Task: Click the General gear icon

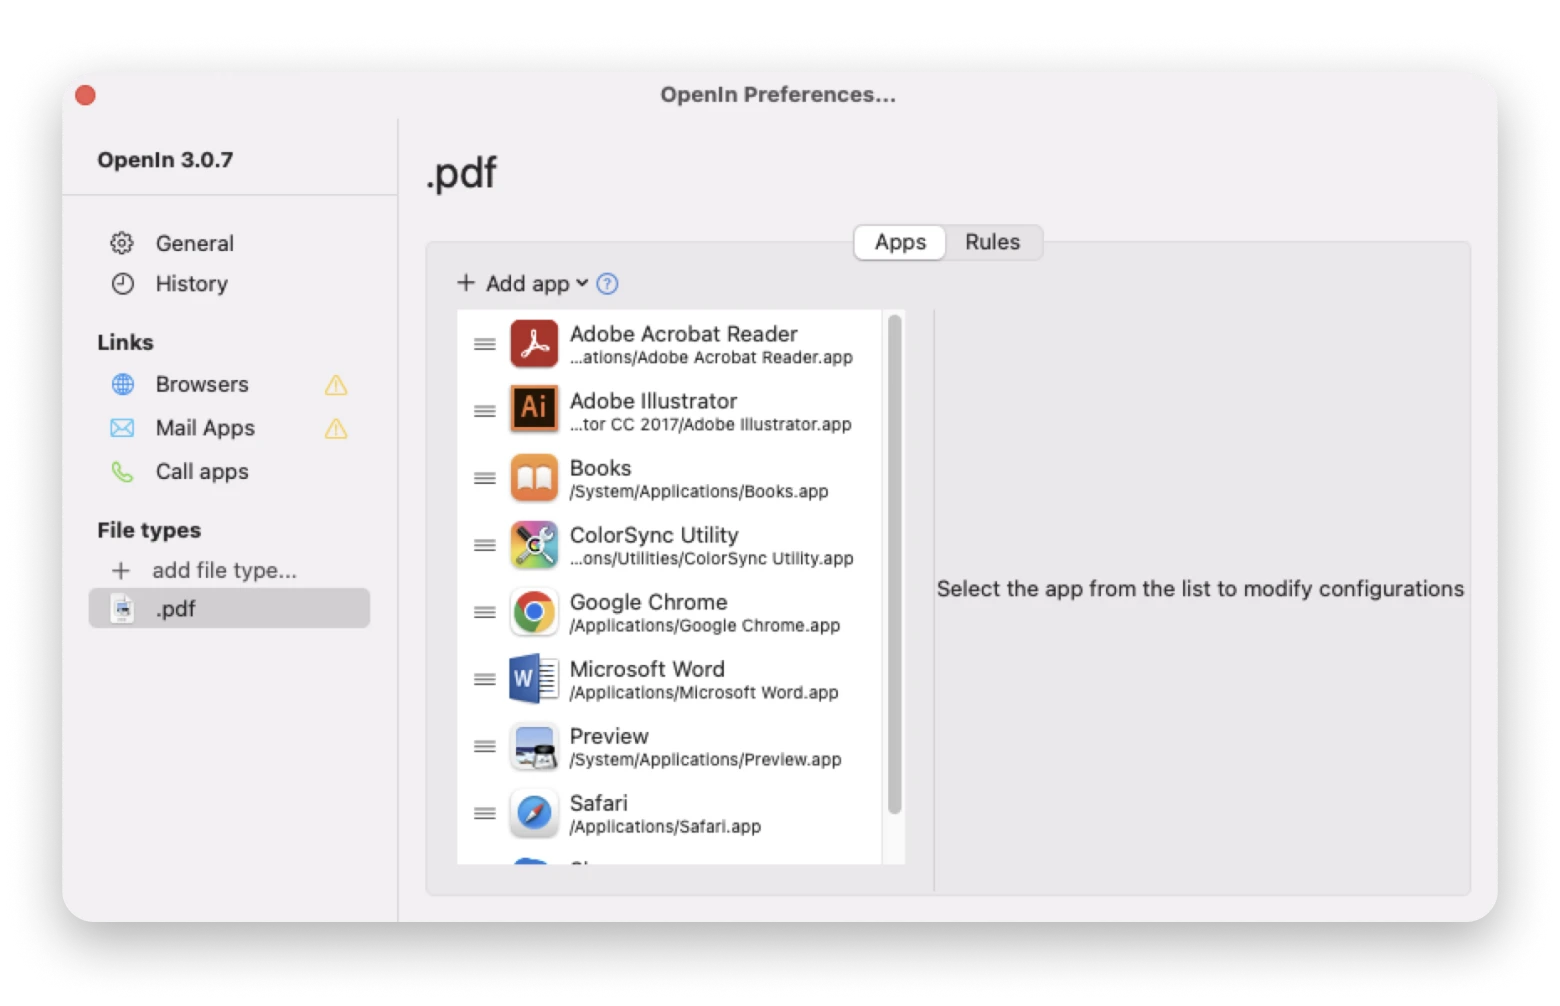Action: 122,243
